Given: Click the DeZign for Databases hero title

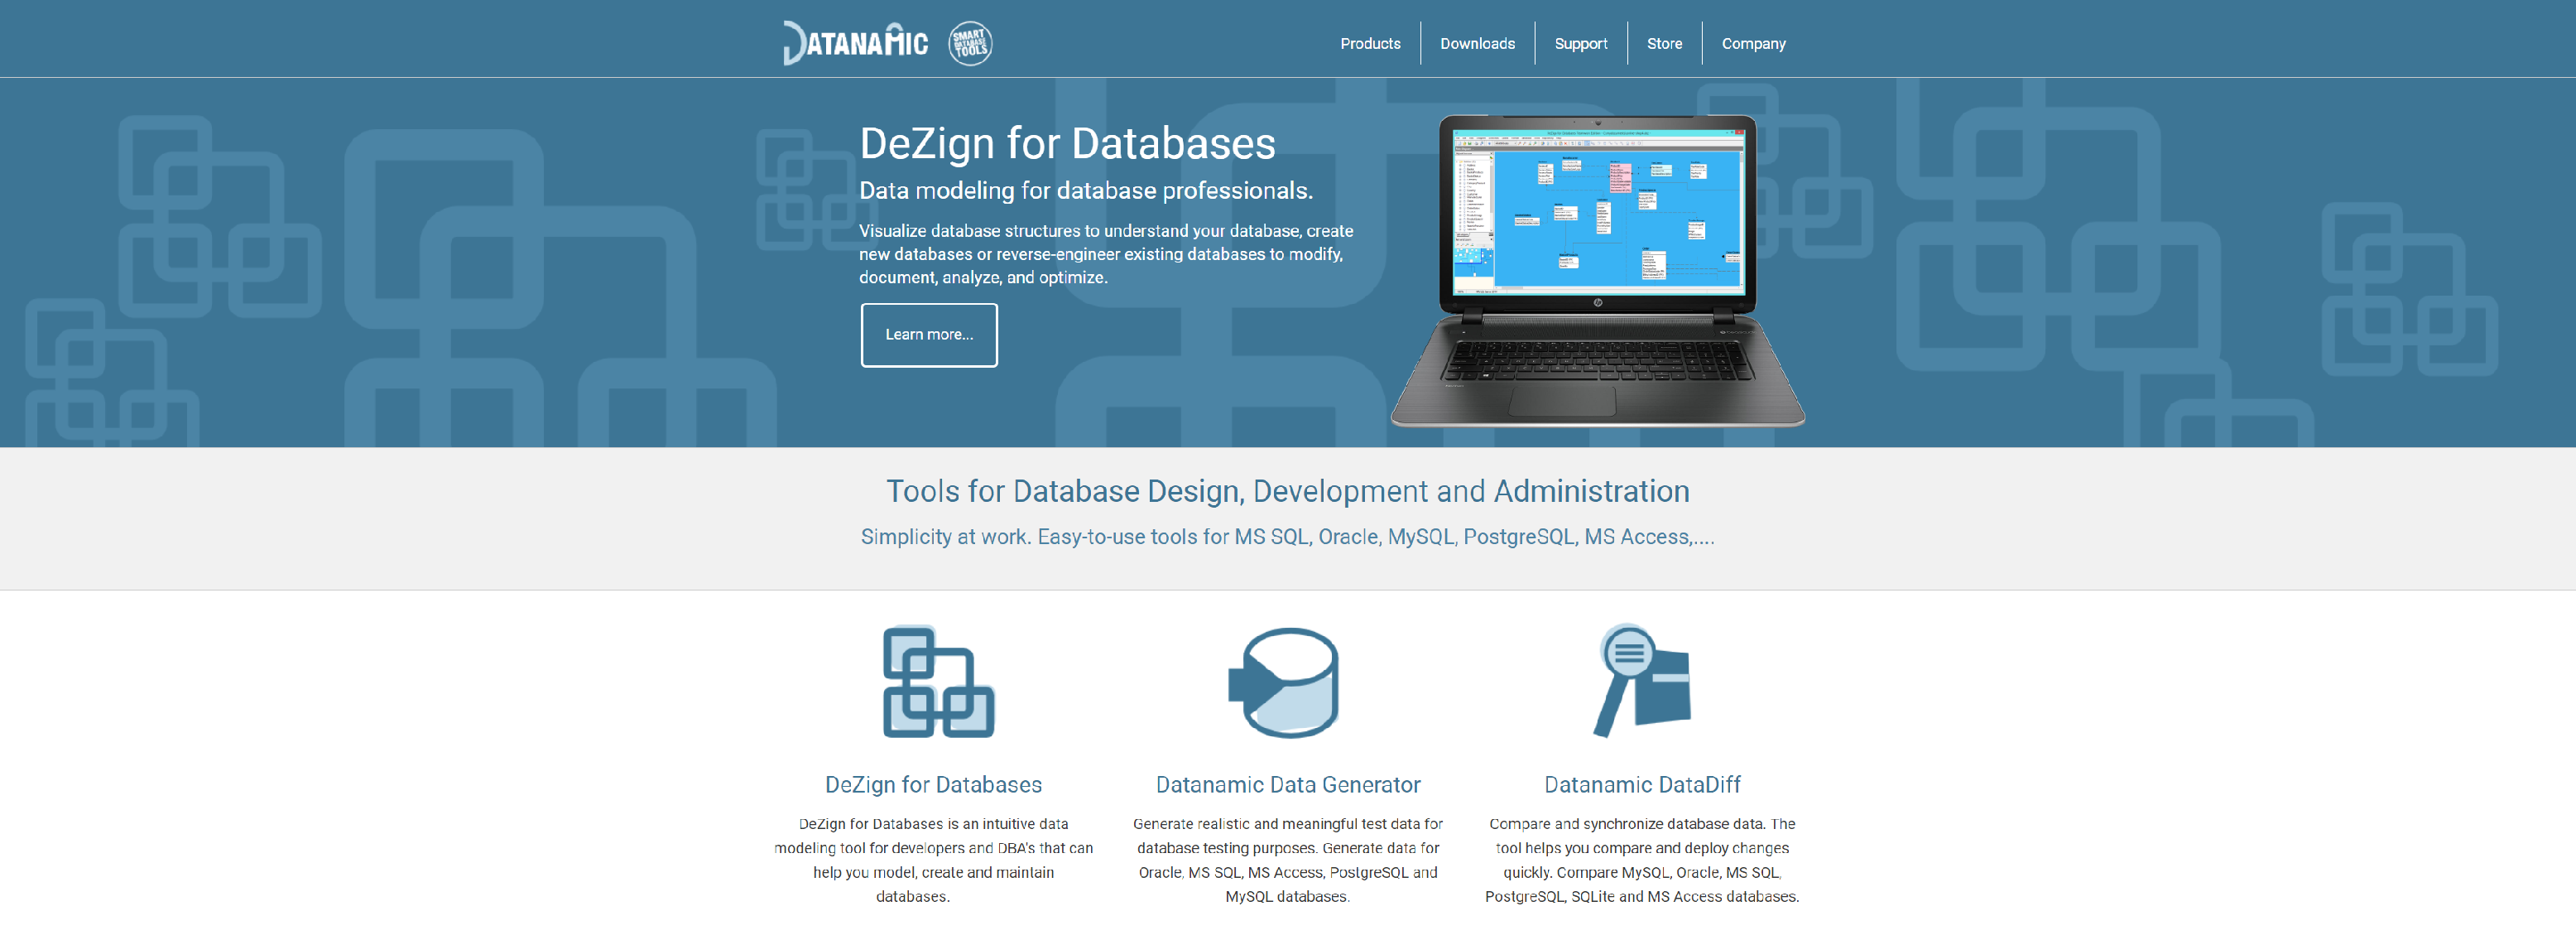Looking at the screenshot, I should (1067, 143).
